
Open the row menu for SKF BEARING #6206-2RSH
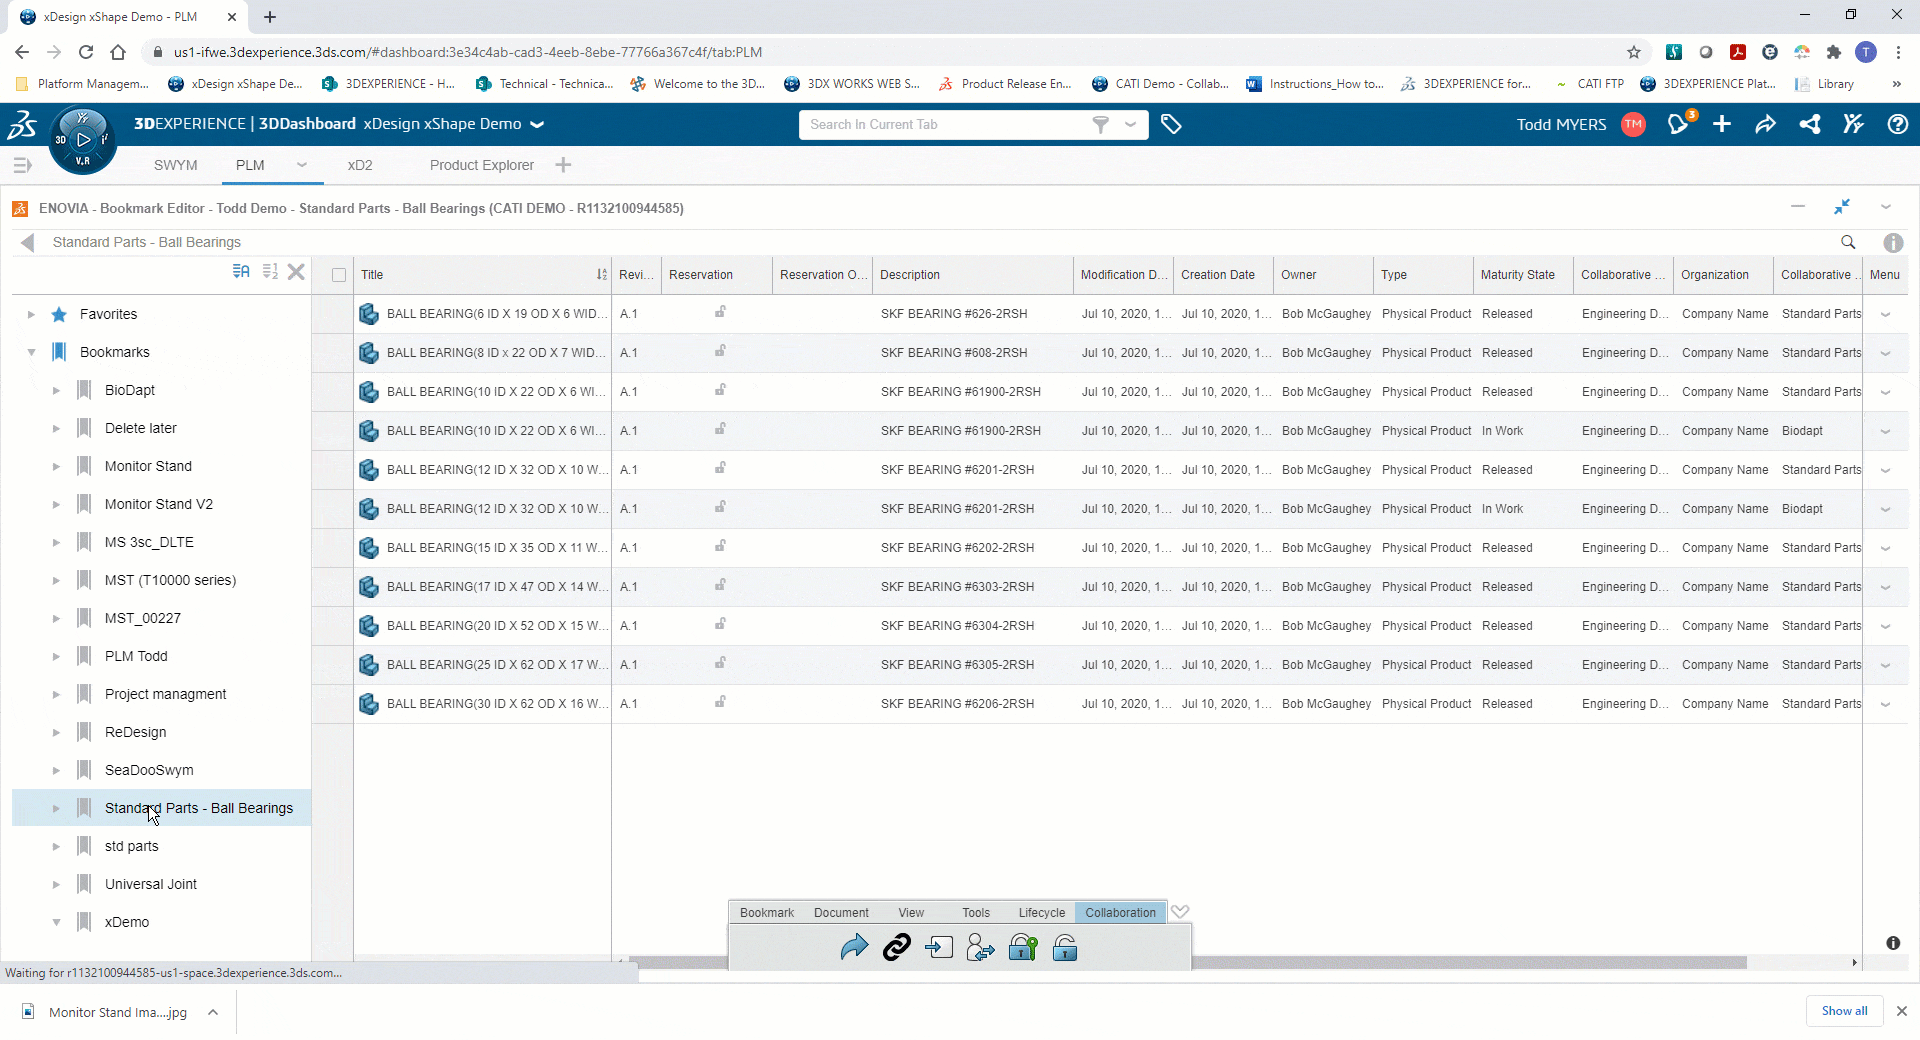pyautogui.click(x=1885, y=704)
